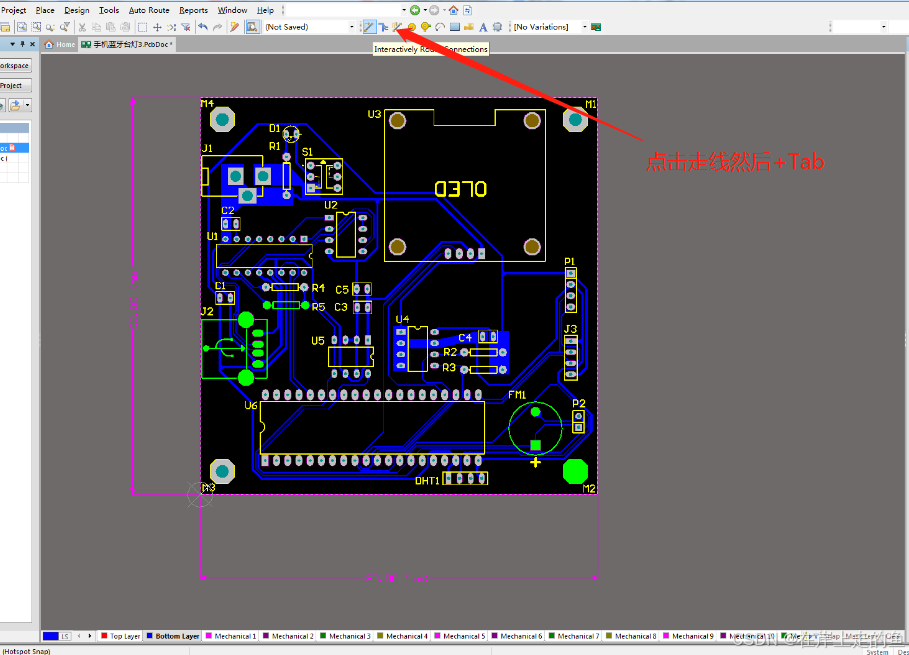
Task: Open the Design menu
Action: (x=77, y=10)
